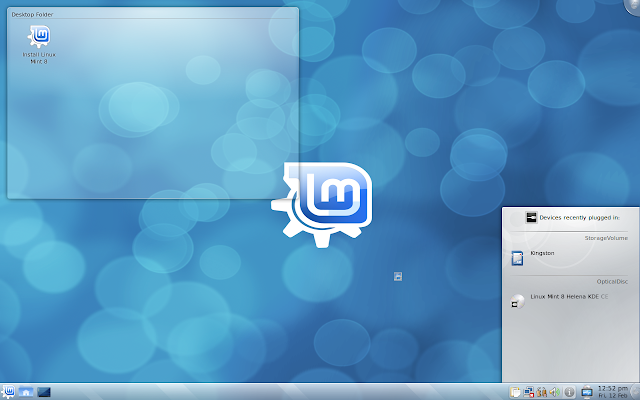Click the Desktop Folder widget title
The height and width of the screenshot is (400, 640).
click(x=32, y=14)
